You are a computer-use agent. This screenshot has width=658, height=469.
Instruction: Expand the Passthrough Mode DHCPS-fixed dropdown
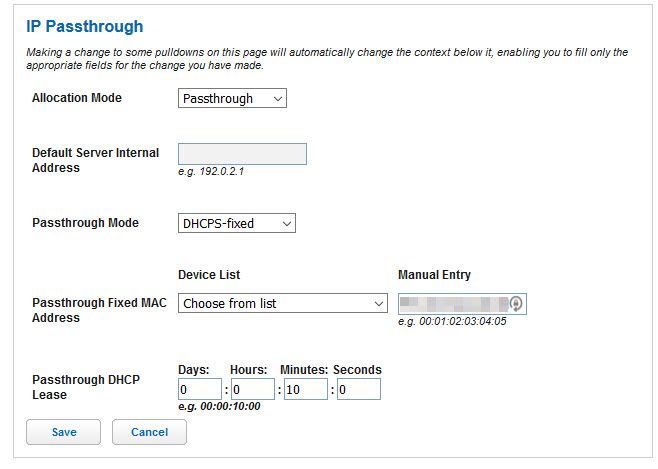click(236, 223)
